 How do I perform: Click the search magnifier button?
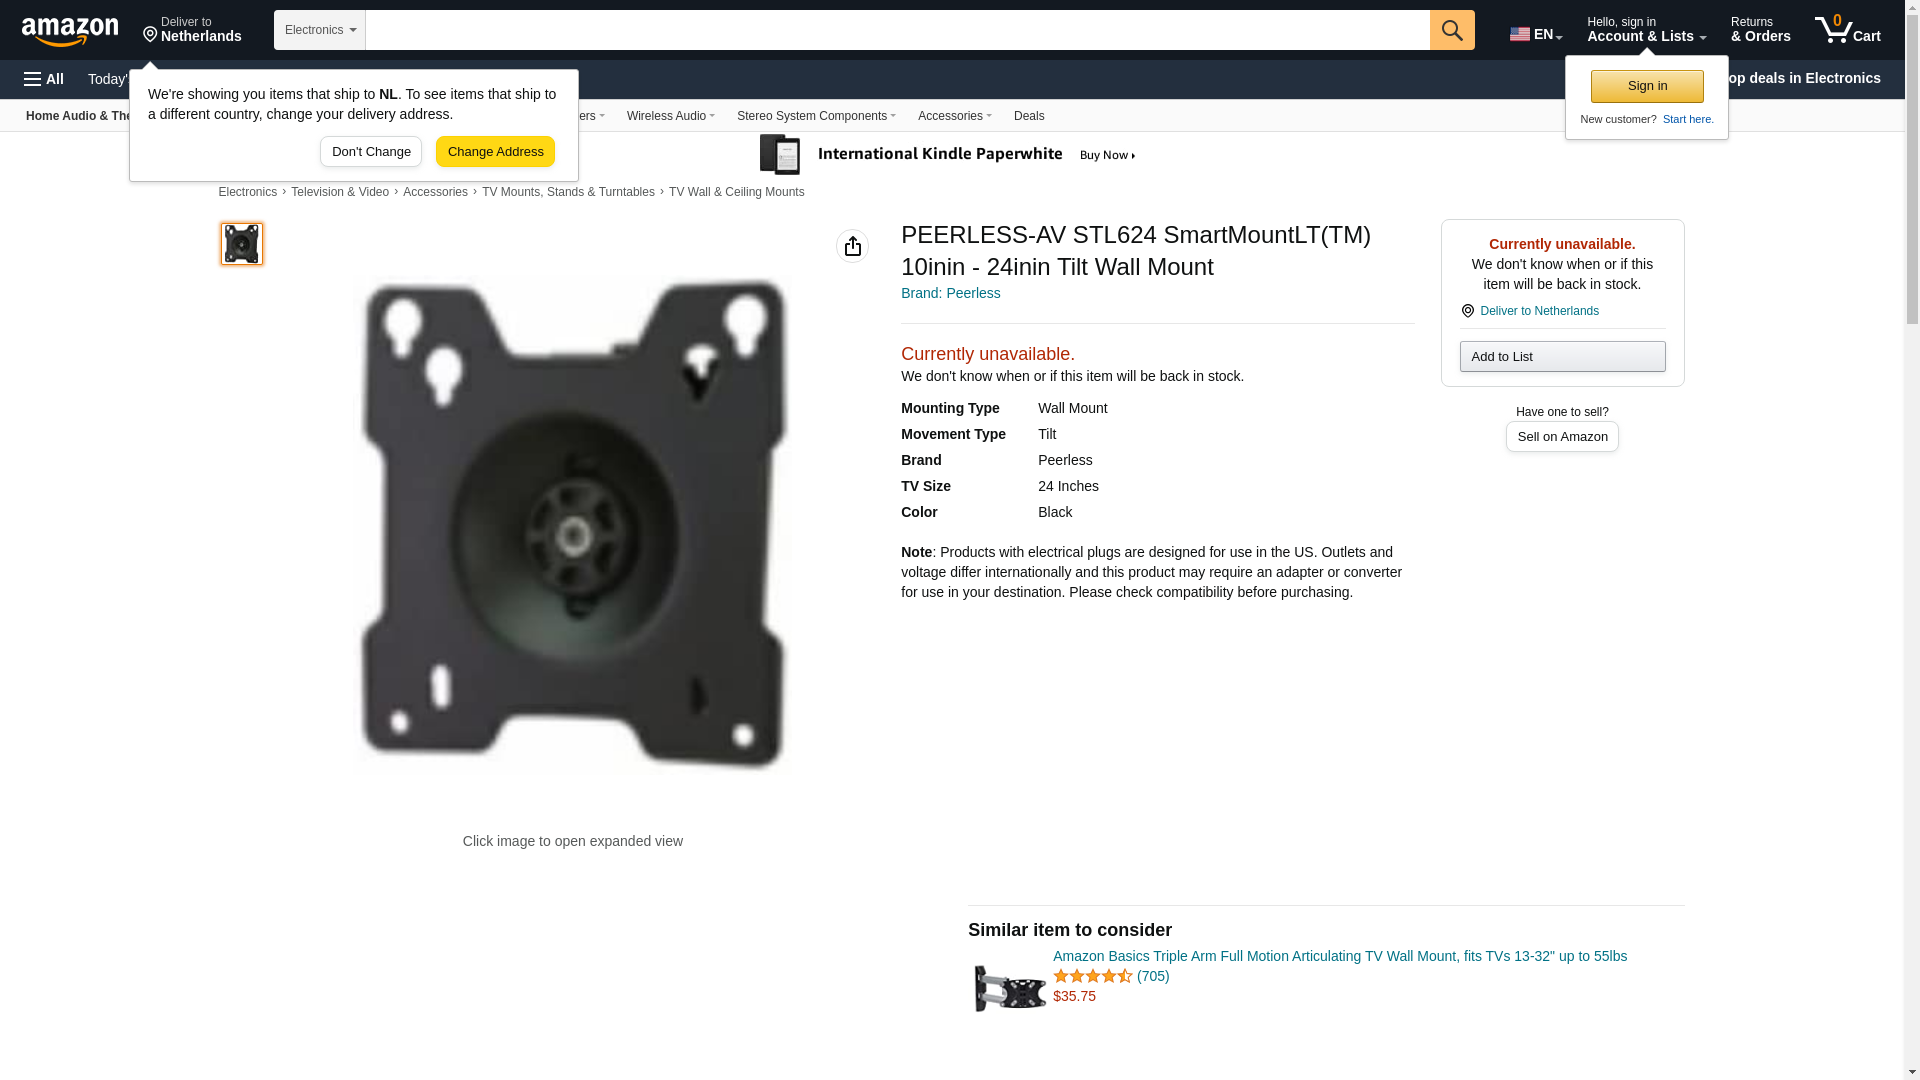[x=1452, y=30]
